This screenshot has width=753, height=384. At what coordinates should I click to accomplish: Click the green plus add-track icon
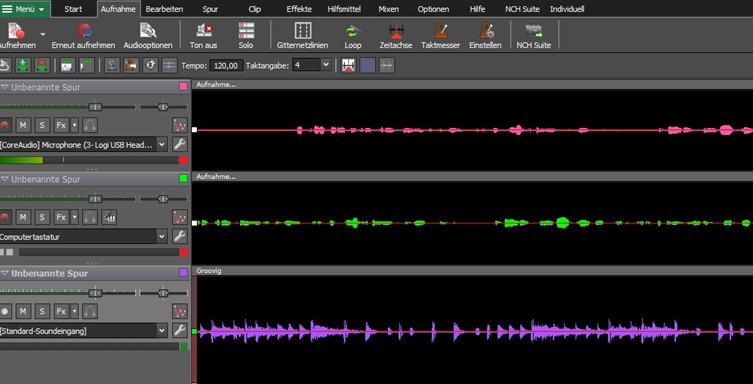23,65
